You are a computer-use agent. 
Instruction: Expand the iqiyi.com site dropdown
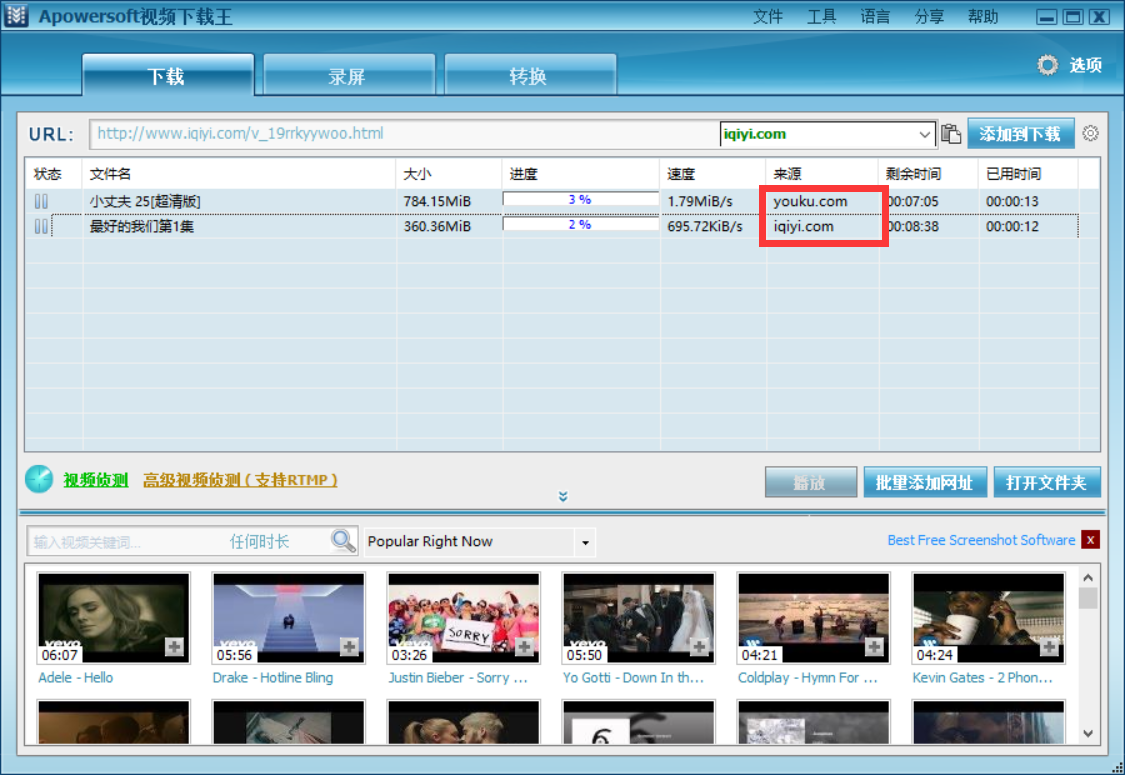(924, 134)
